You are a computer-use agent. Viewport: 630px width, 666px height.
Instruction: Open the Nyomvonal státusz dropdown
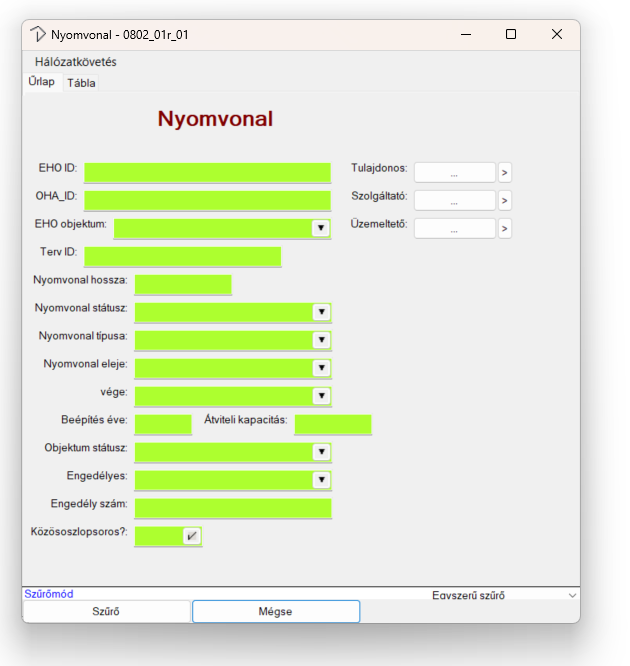(x=321, y=312)
